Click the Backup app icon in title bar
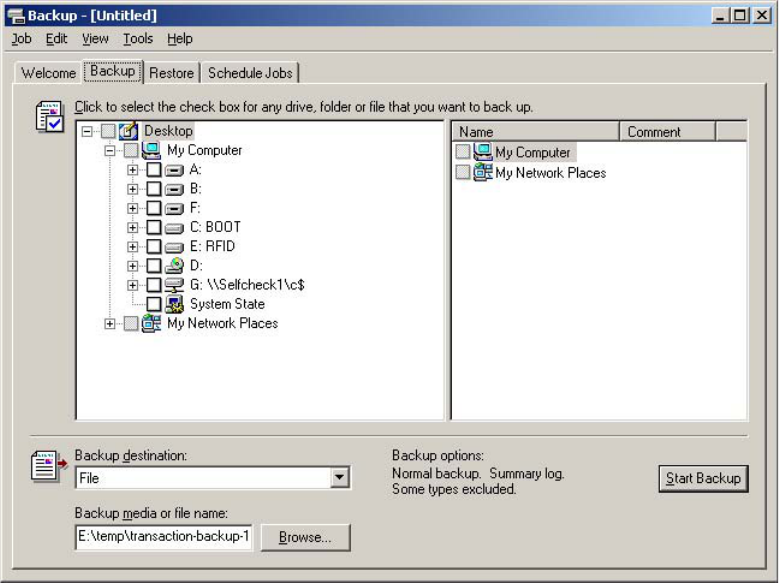The height and width of the screenshot is (583, 779). point(16,16)
